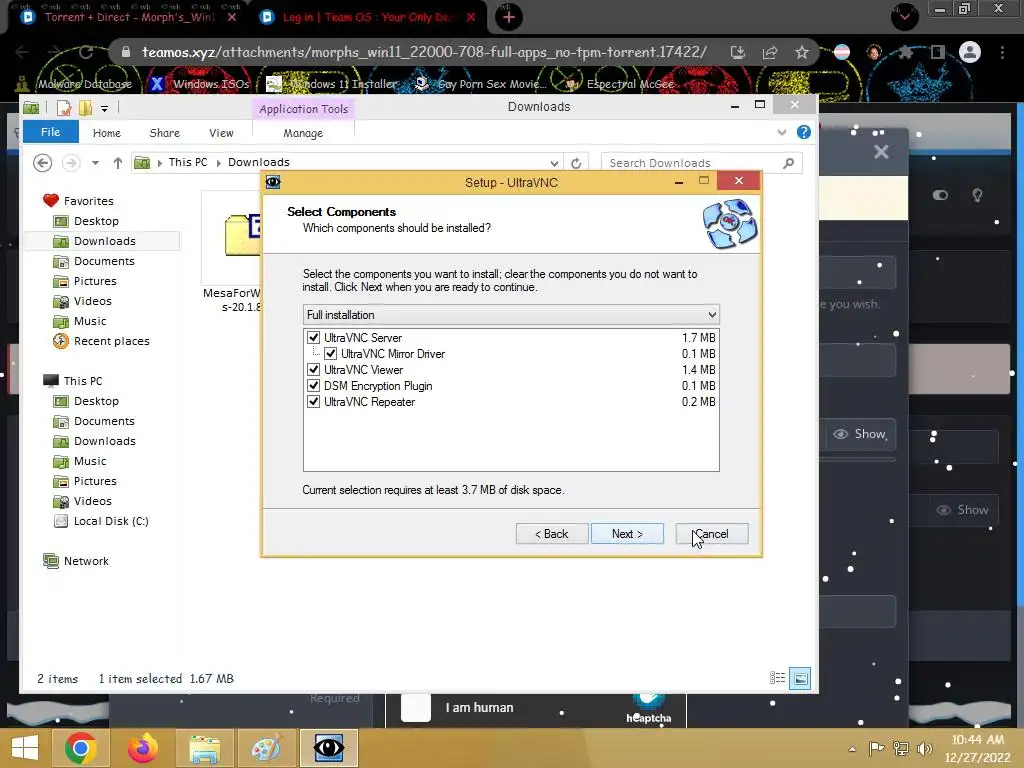Cancel the UltraVNC setup
This screenshot has height=768, width=1024.
click(712, 534)
